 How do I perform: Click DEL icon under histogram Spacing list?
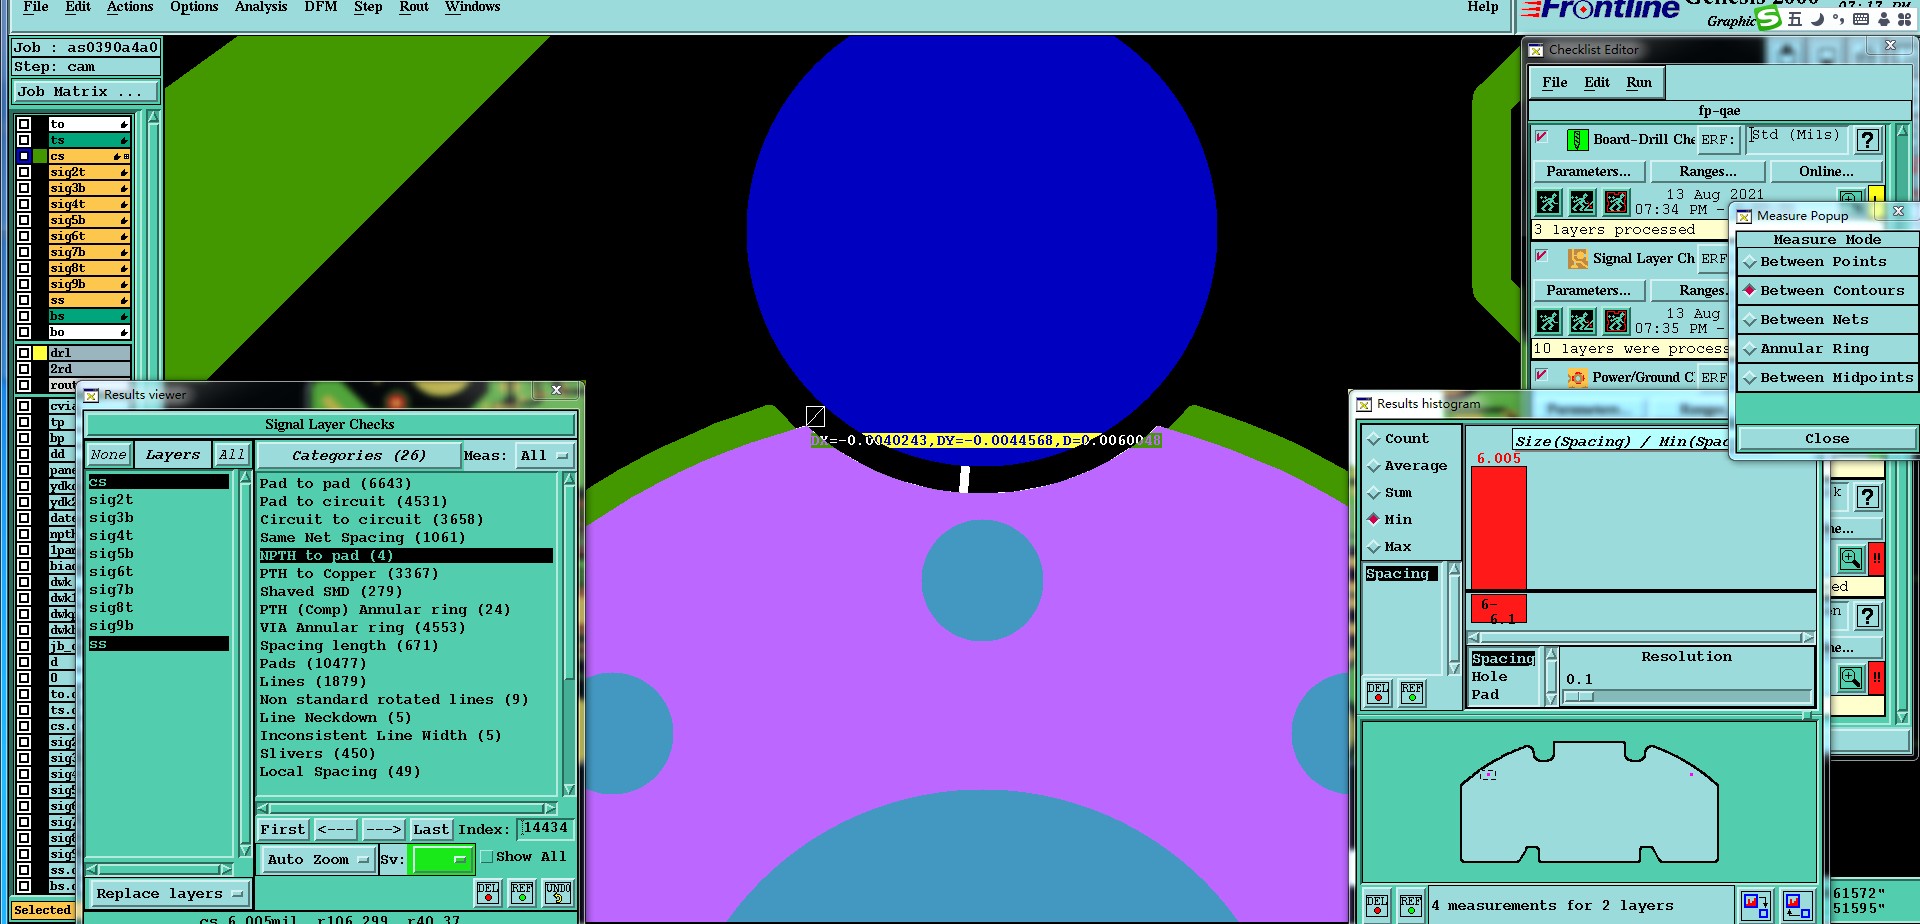(x=1378, y=692)
